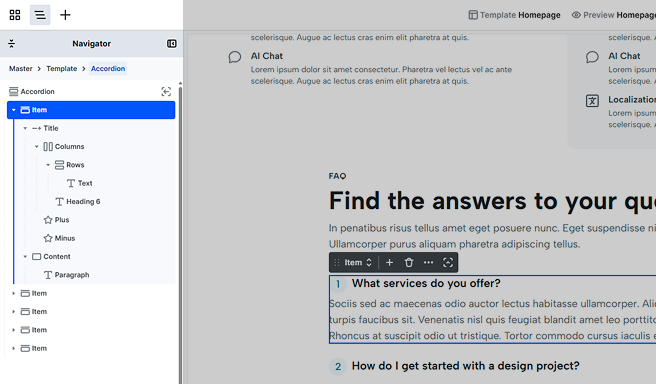This screenshot has width=656, height=384.
Task: Click the Preview eye icon
Action: 576,15
